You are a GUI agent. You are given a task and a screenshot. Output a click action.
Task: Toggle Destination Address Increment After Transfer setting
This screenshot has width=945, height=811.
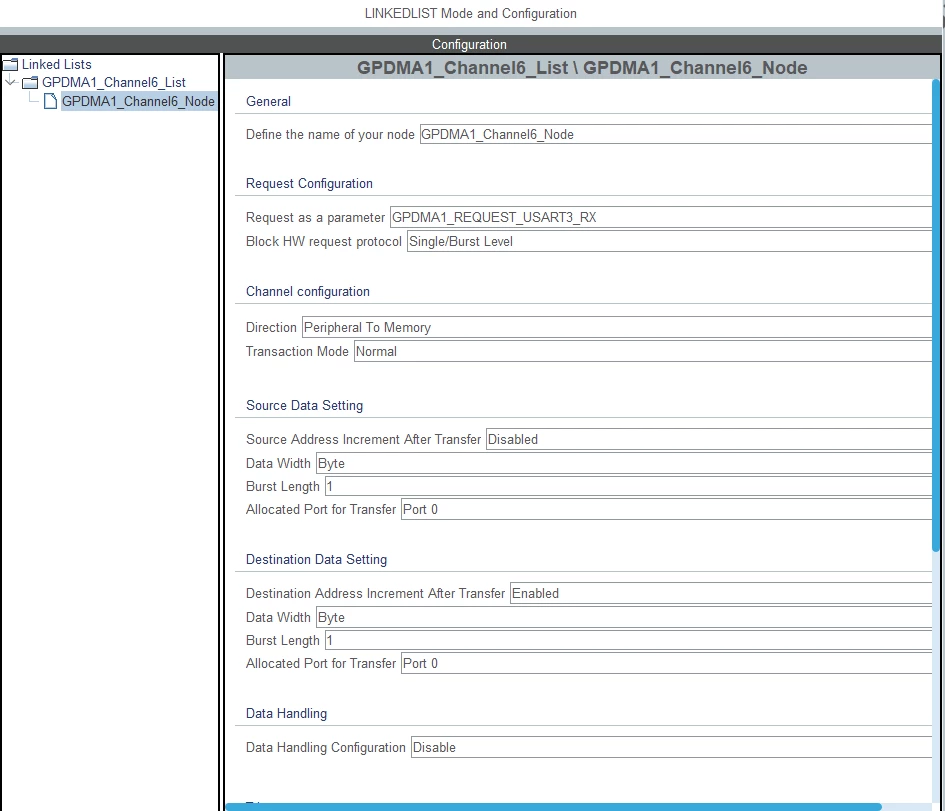721,593
